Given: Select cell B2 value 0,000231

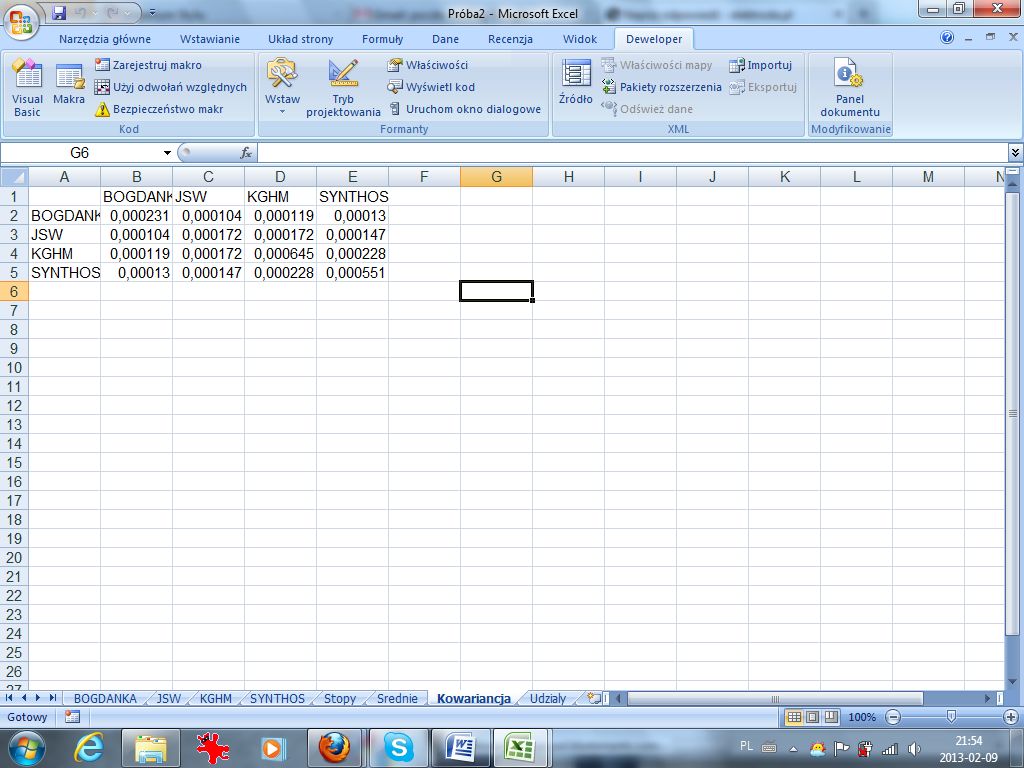Looking at the screenshot, I should click(136, 216).
